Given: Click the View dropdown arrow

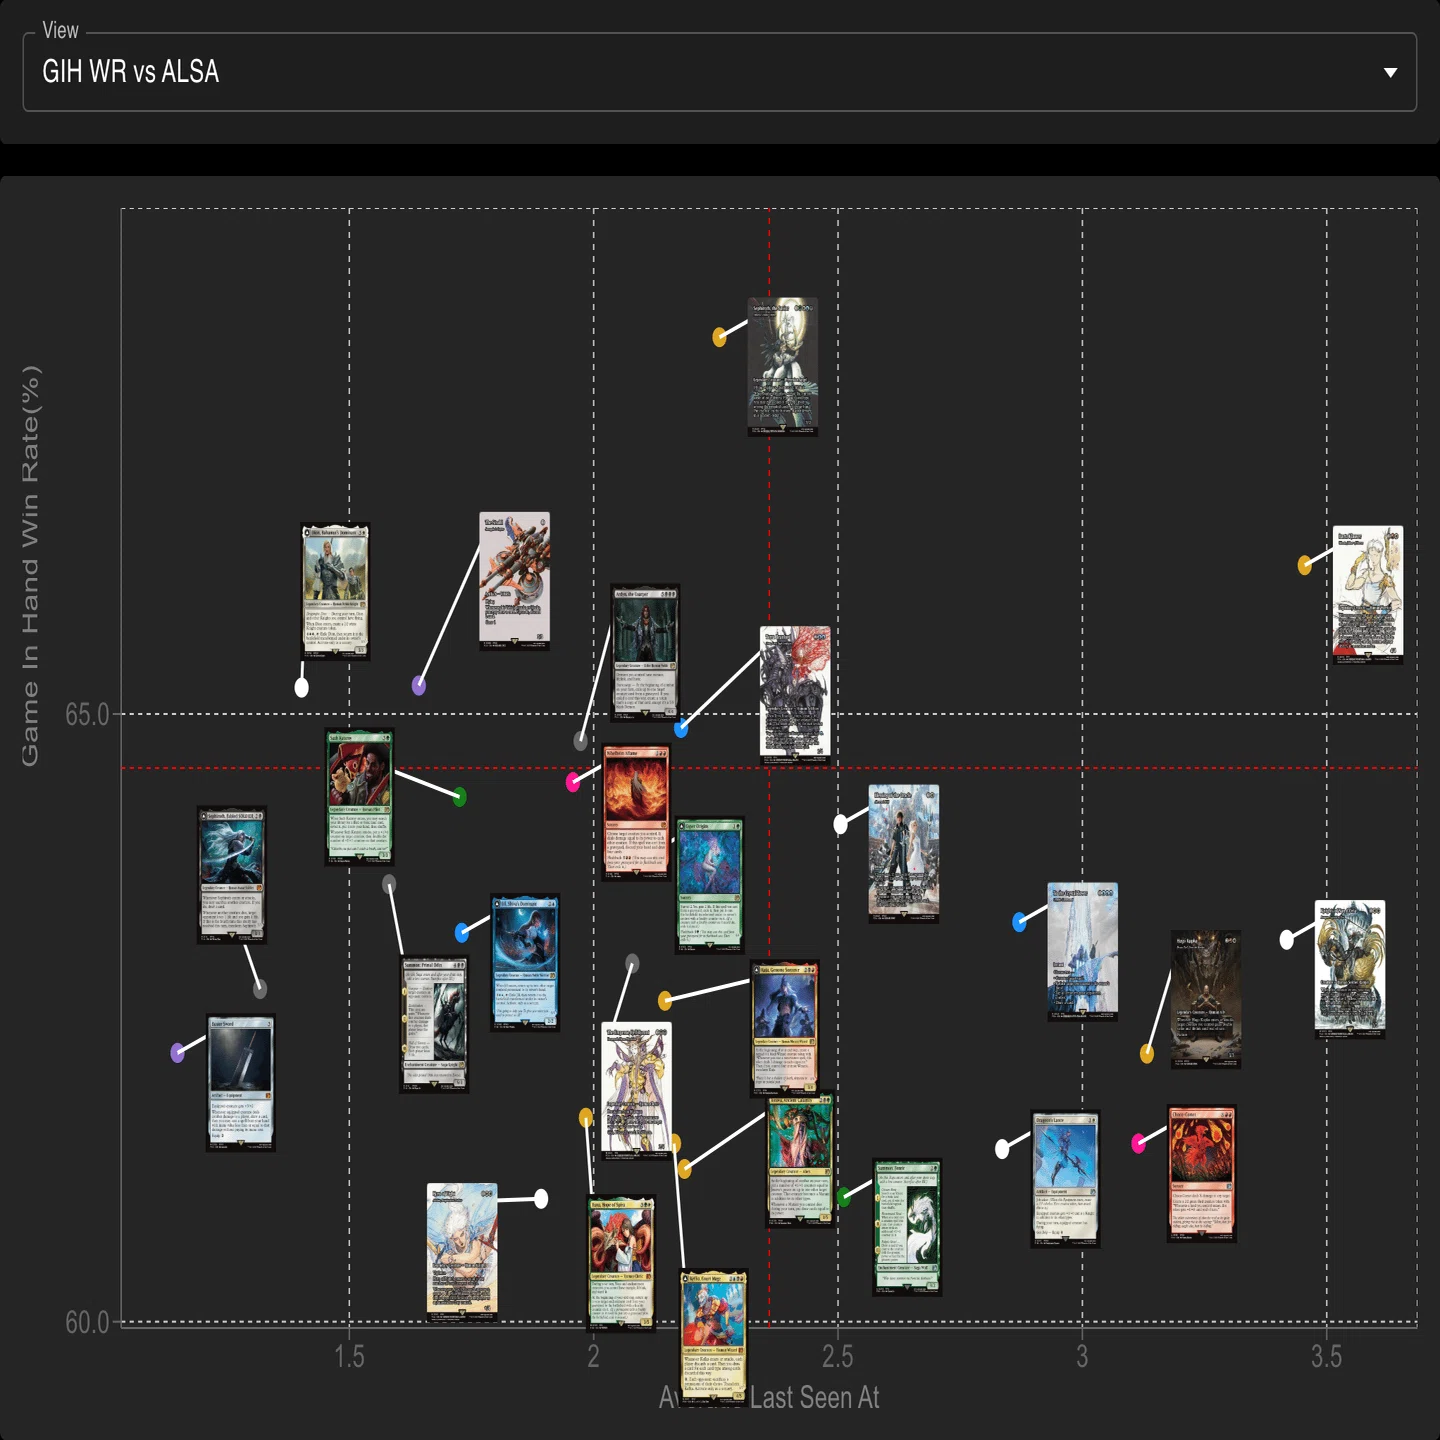Looking at the screenshot, I should (x=1390, y=72).
